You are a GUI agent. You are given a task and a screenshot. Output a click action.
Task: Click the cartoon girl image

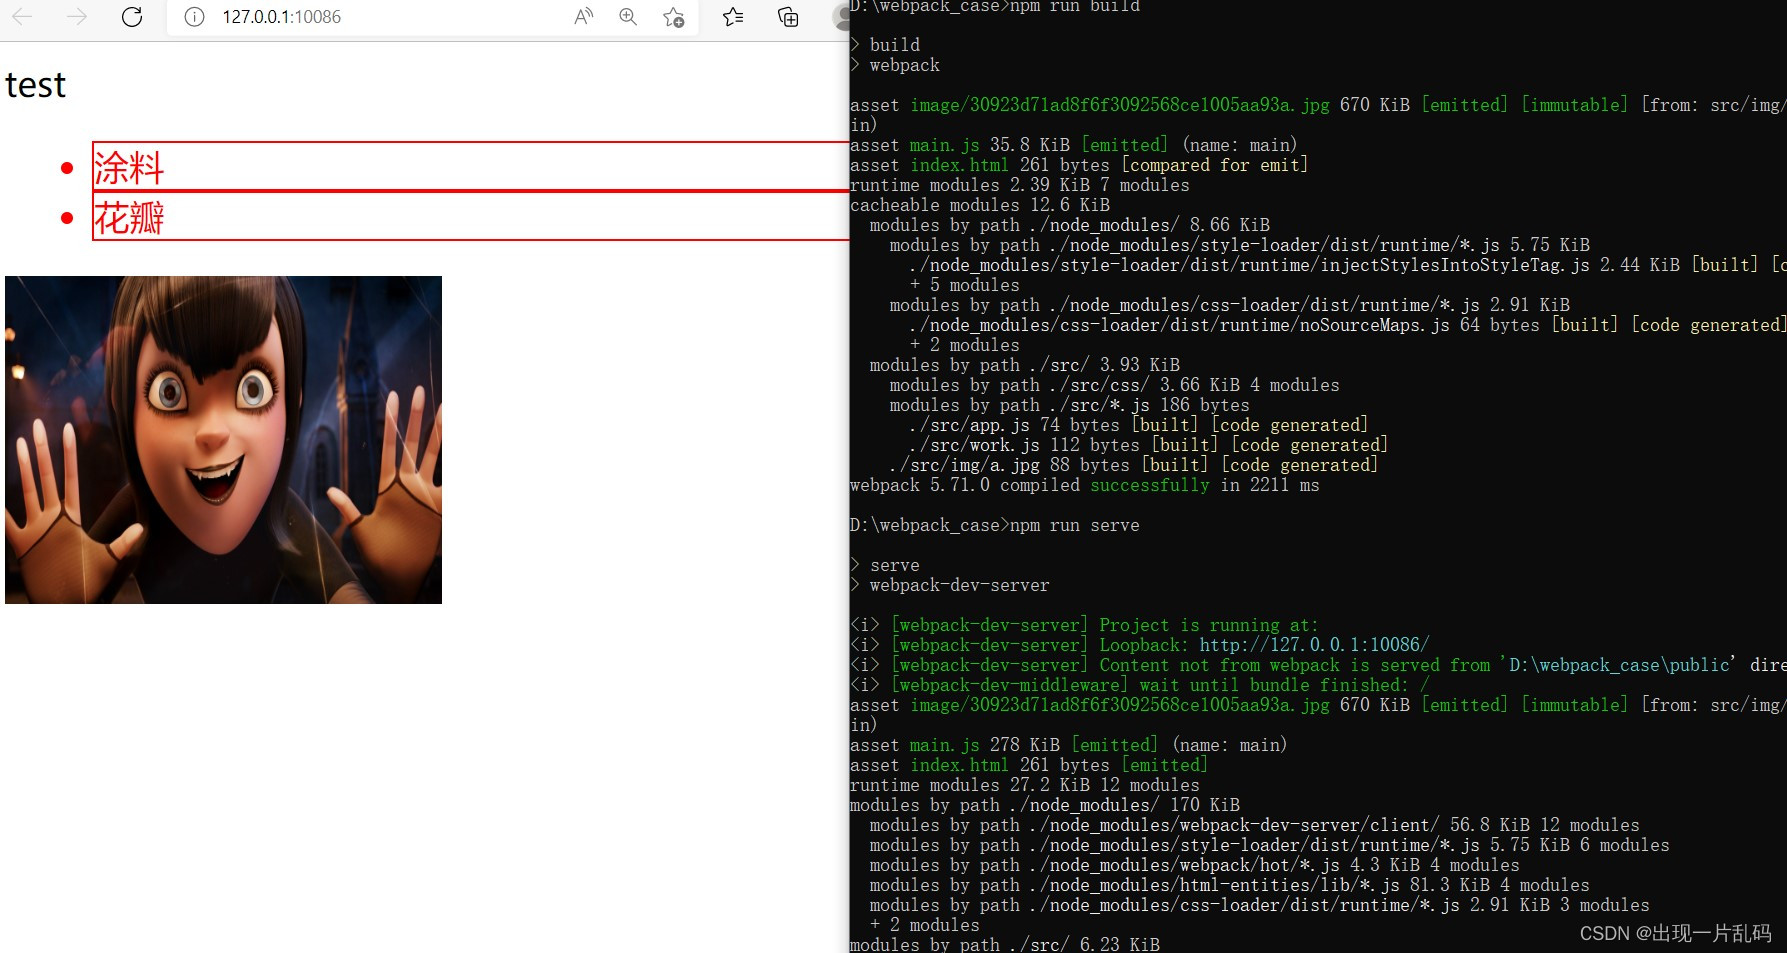coord(223,440)
